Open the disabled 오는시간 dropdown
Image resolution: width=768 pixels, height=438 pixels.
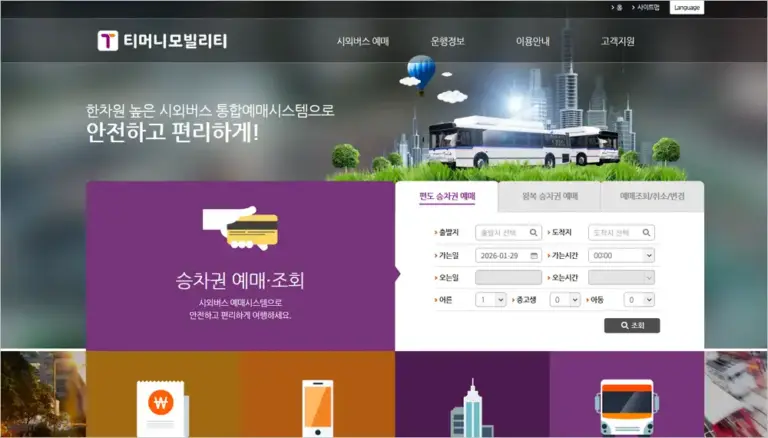point(622,278)
